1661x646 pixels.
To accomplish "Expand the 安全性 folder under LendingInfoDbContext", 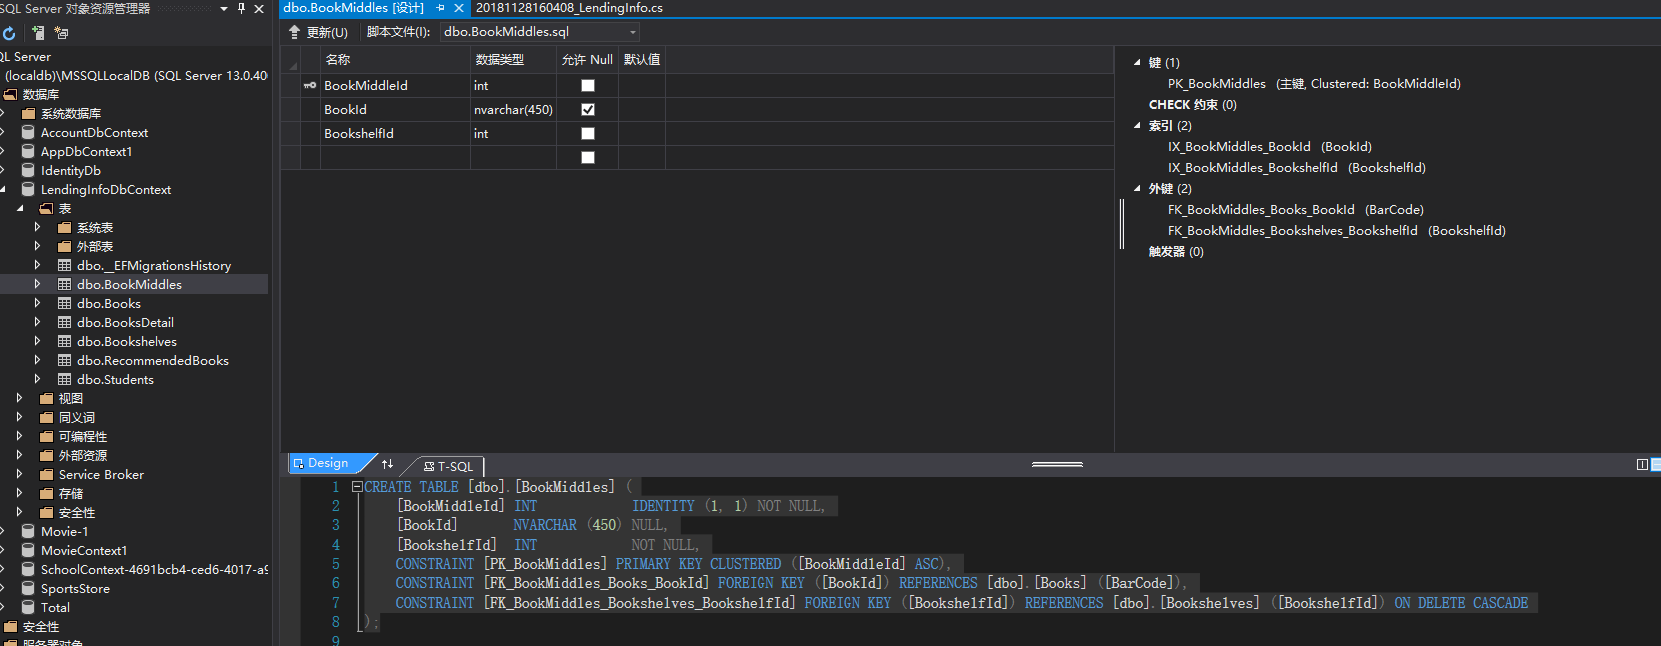I will click(20, 512).
